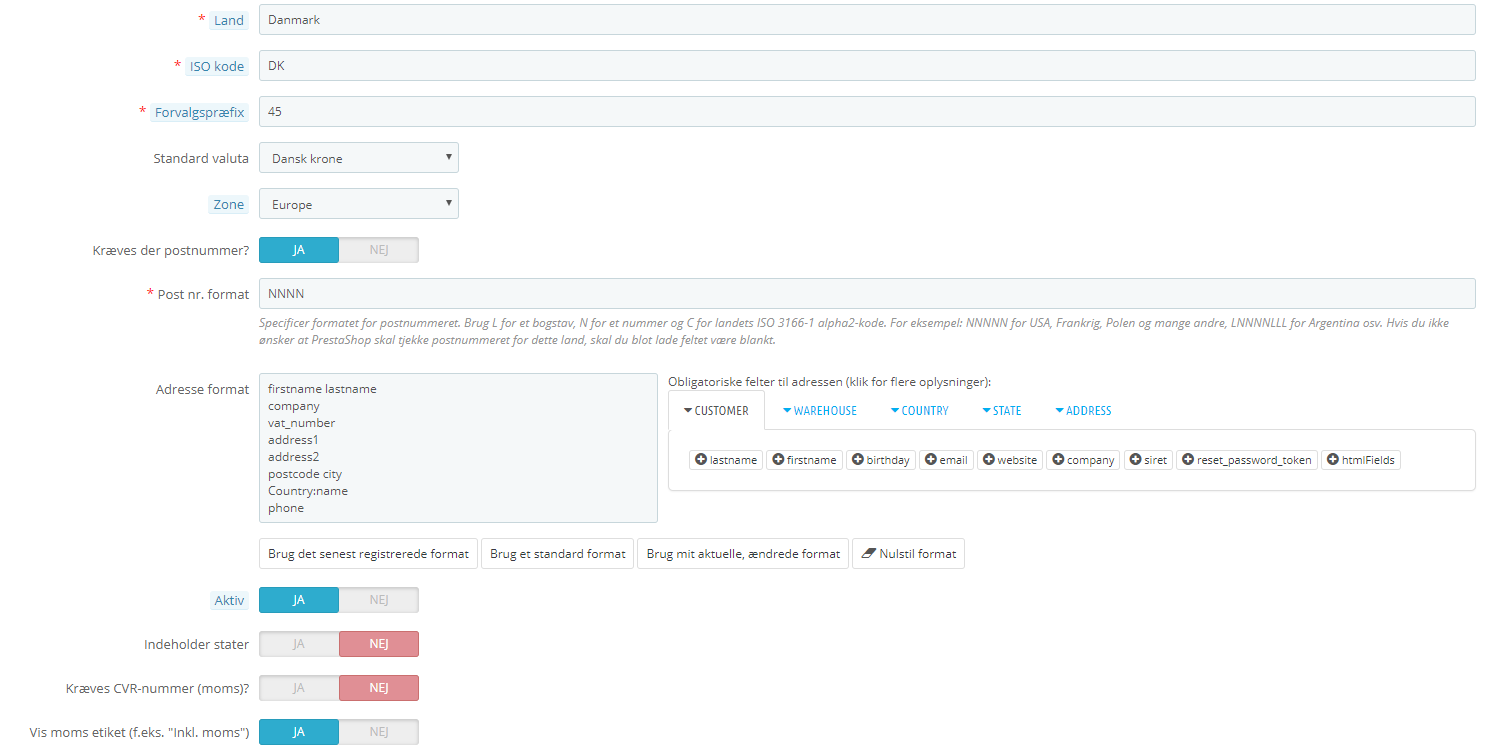Set 'Indeholder stater' to NEJ
1492x755 pixels.
click(379, 644)
